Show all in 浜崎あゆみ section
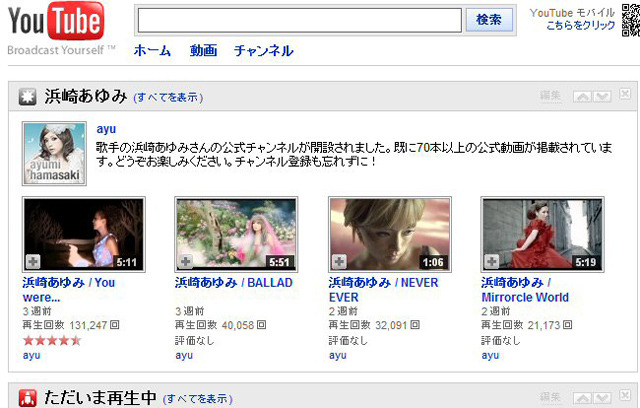The width and height of the screenshot is (640, 408). (168, 98)
